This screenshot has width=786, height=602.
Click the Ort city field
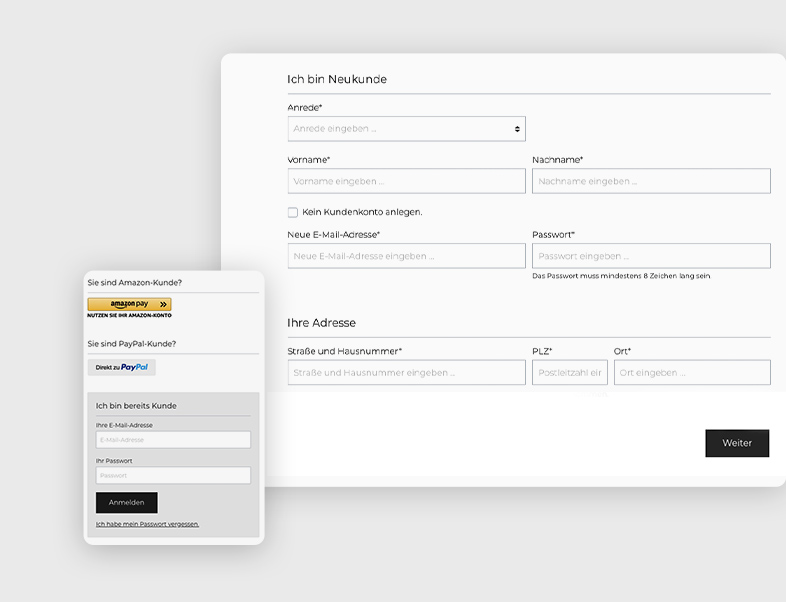691,373
